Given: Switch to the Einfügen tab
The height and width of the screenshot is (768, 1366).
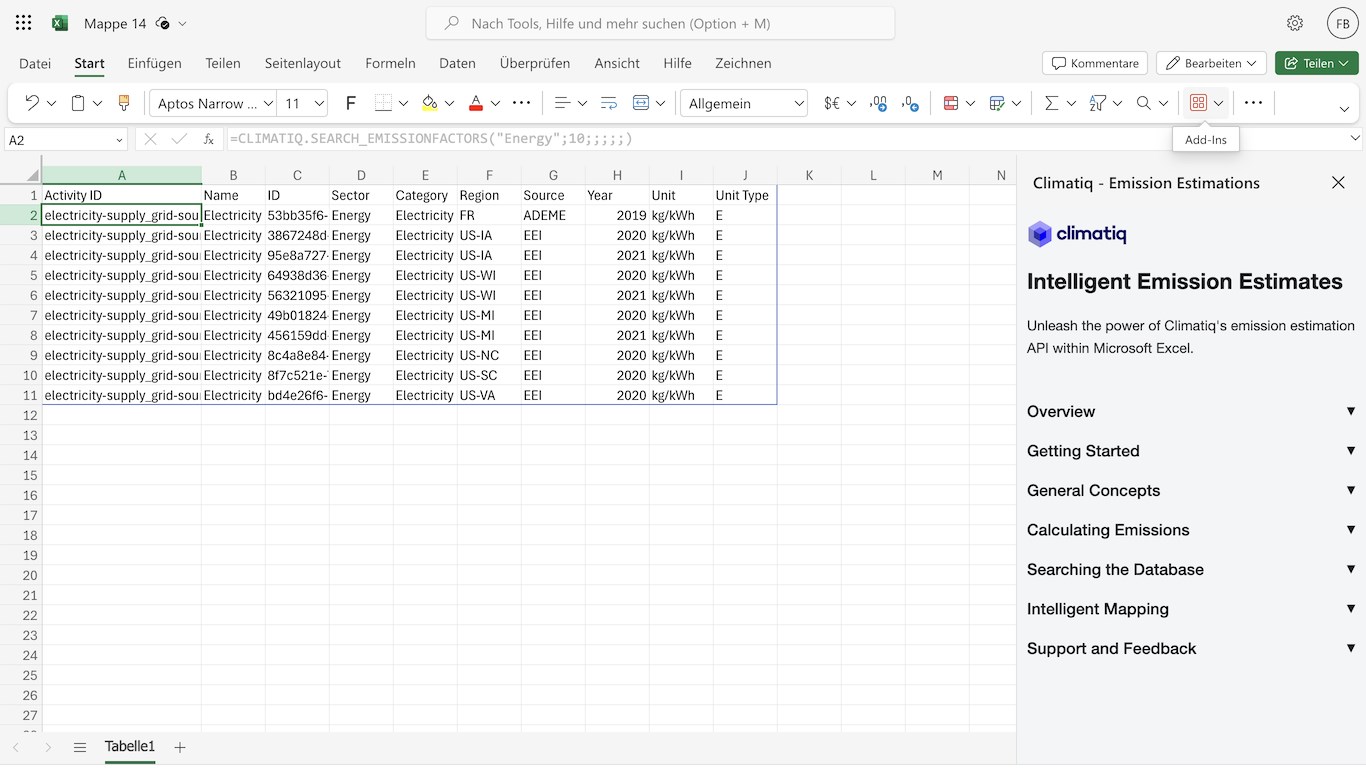Looking at the screenshot, I should pos(154,63).
